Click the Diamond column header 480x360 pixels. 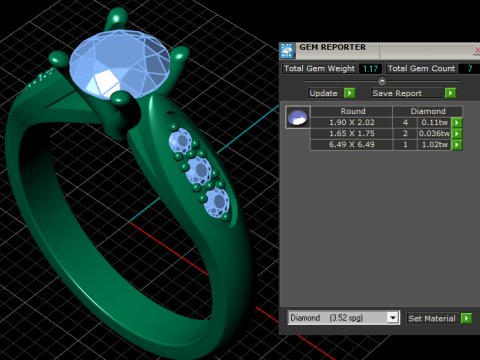428,111
